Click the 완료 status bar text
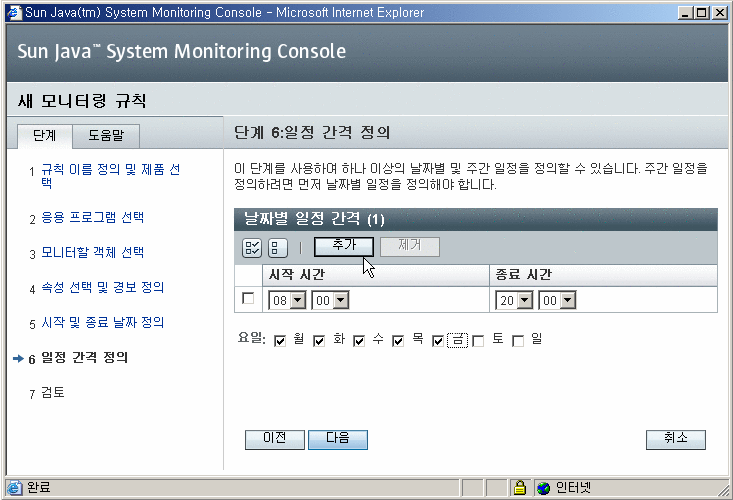 click(38, 488)
